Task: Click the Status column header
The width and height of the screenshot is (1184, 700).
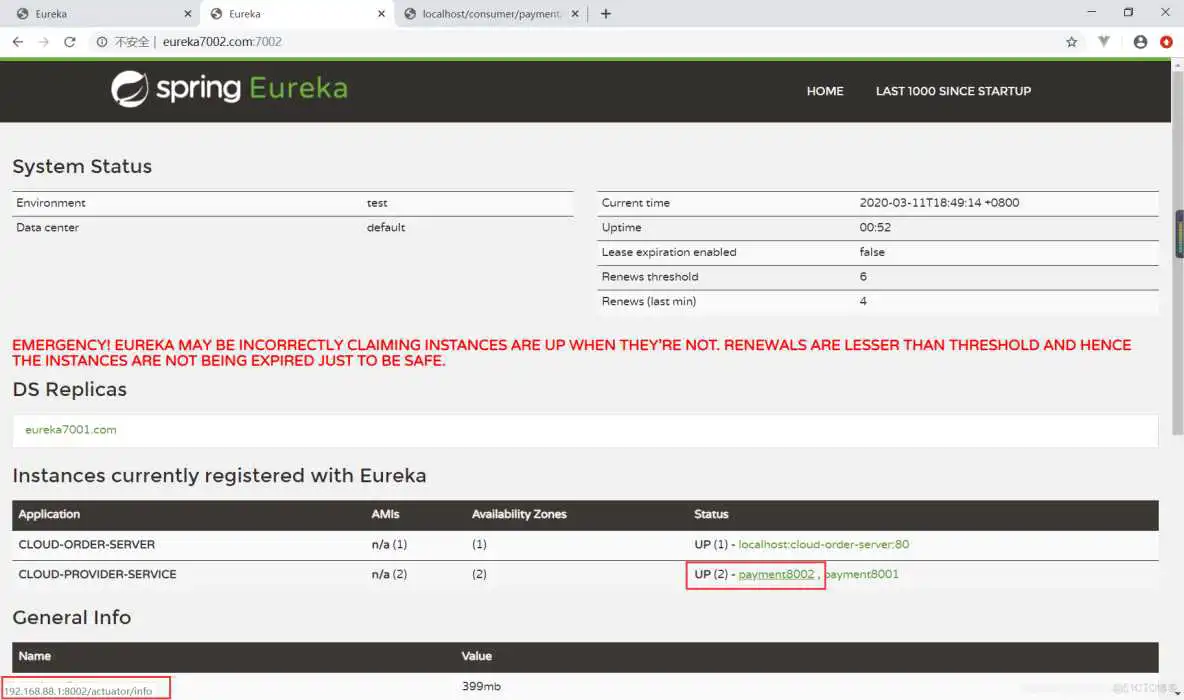Action: 711,514
